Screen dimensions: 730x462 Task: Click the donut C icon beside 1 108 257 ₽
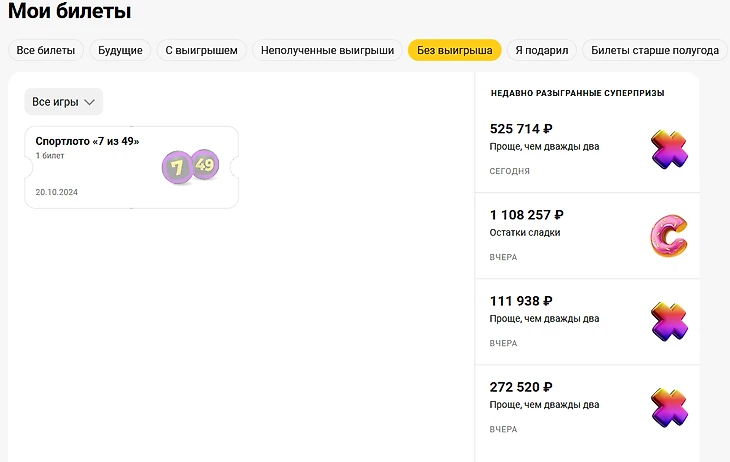[669, 236]
